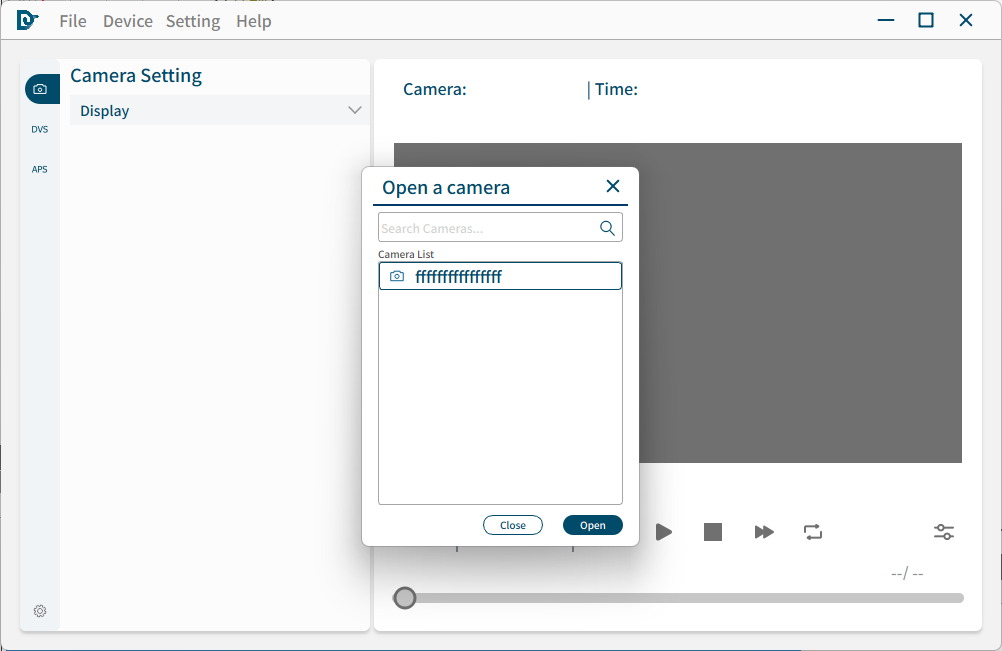Open the gear settings icon at bottom left
Image resolution: width=1002 pixels, height=651 pixels.
40,611
